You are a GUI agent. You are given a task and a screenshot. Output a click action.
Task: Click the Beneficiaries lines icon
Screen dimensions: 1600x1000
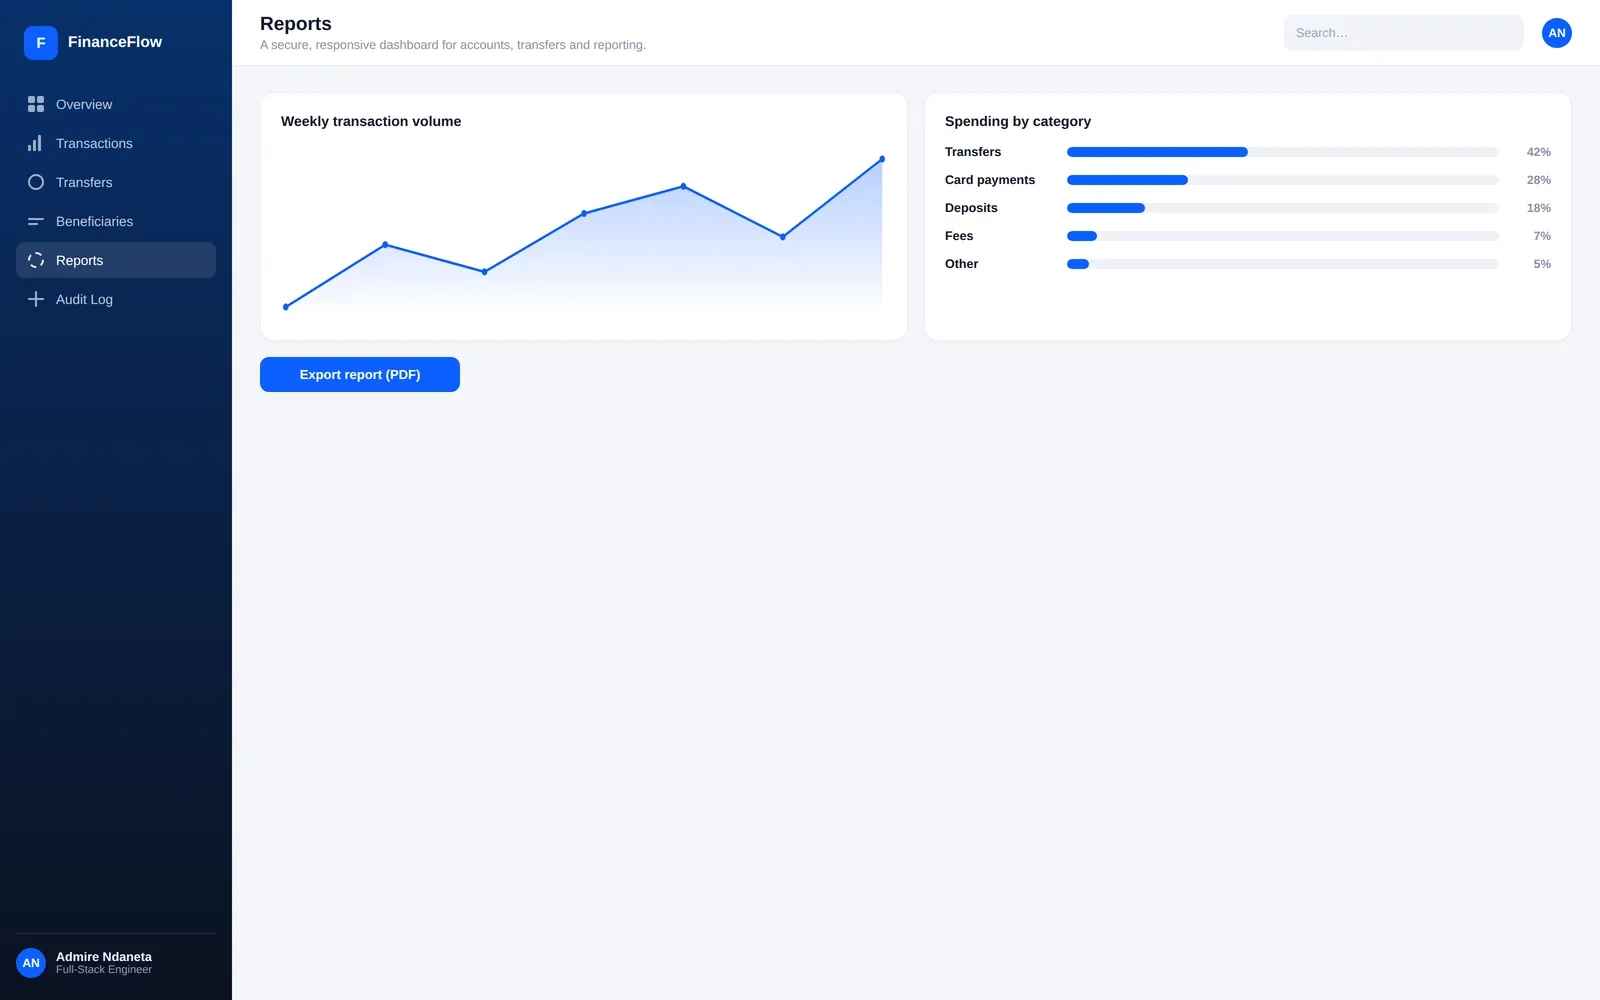(x=36, y=221)
